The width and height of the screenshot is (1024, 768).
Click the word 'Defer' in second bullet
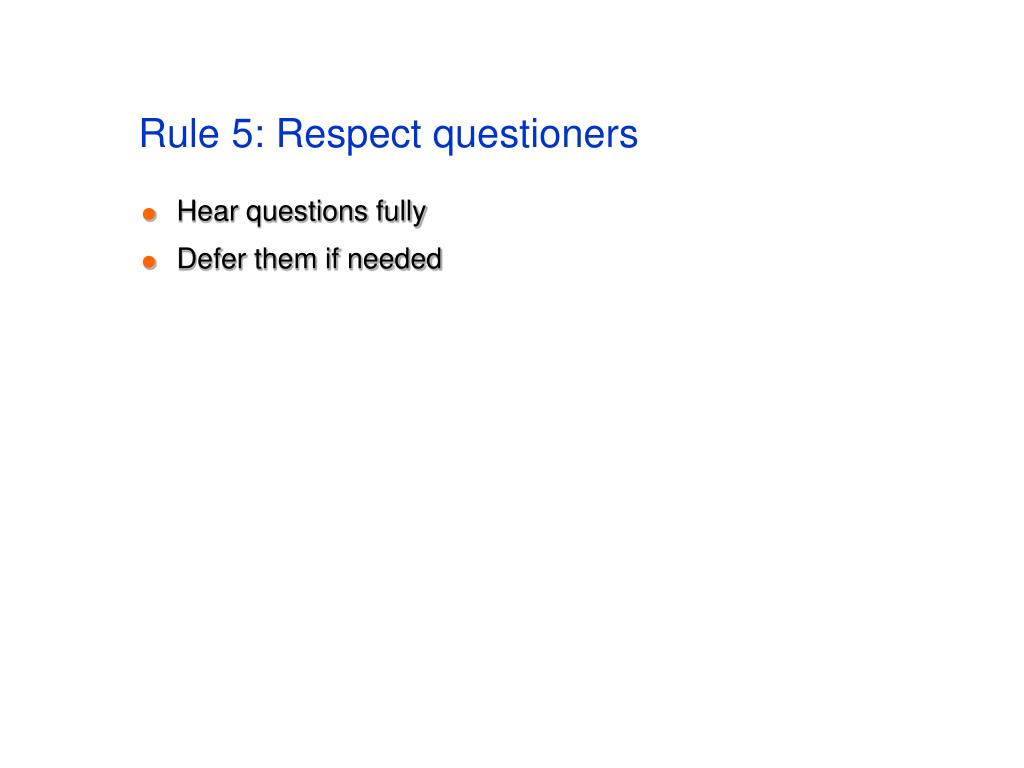(211, 259)
